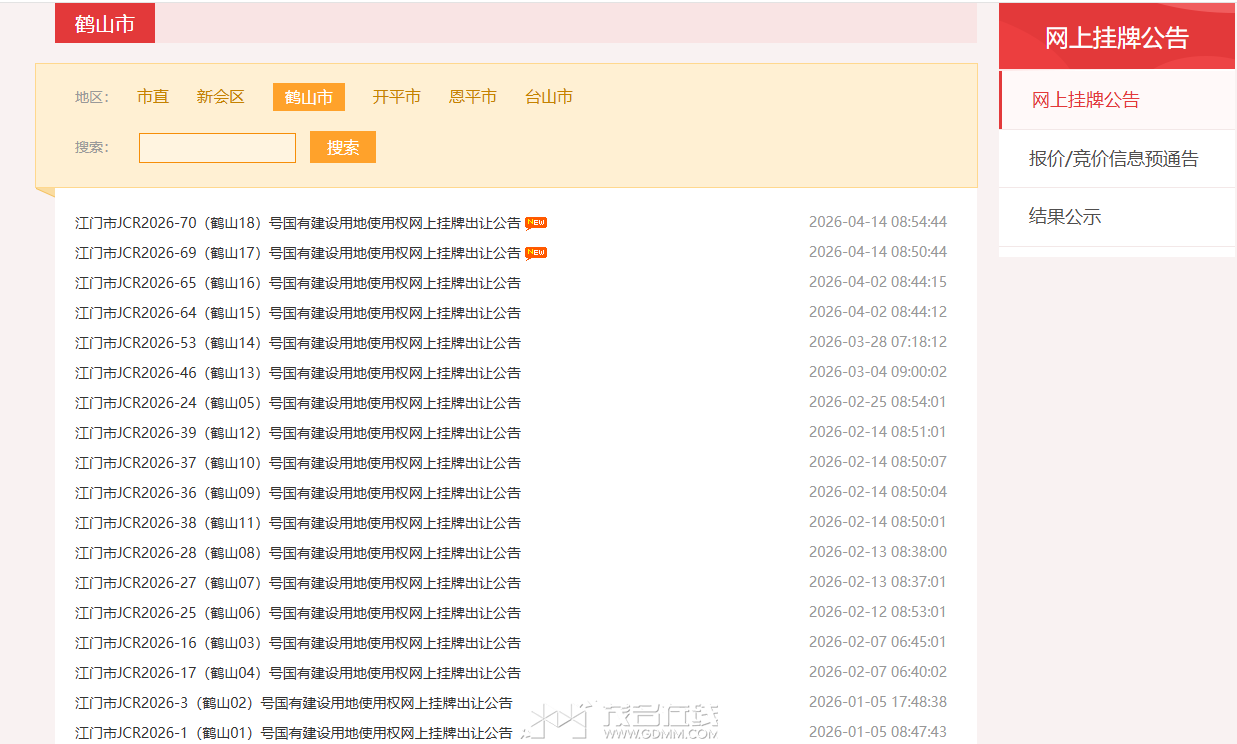Open the JCR2026-24 (鹤山05) announcement link
The height and width of the screenshot is (744, 1237).
[x=297, y=403]
